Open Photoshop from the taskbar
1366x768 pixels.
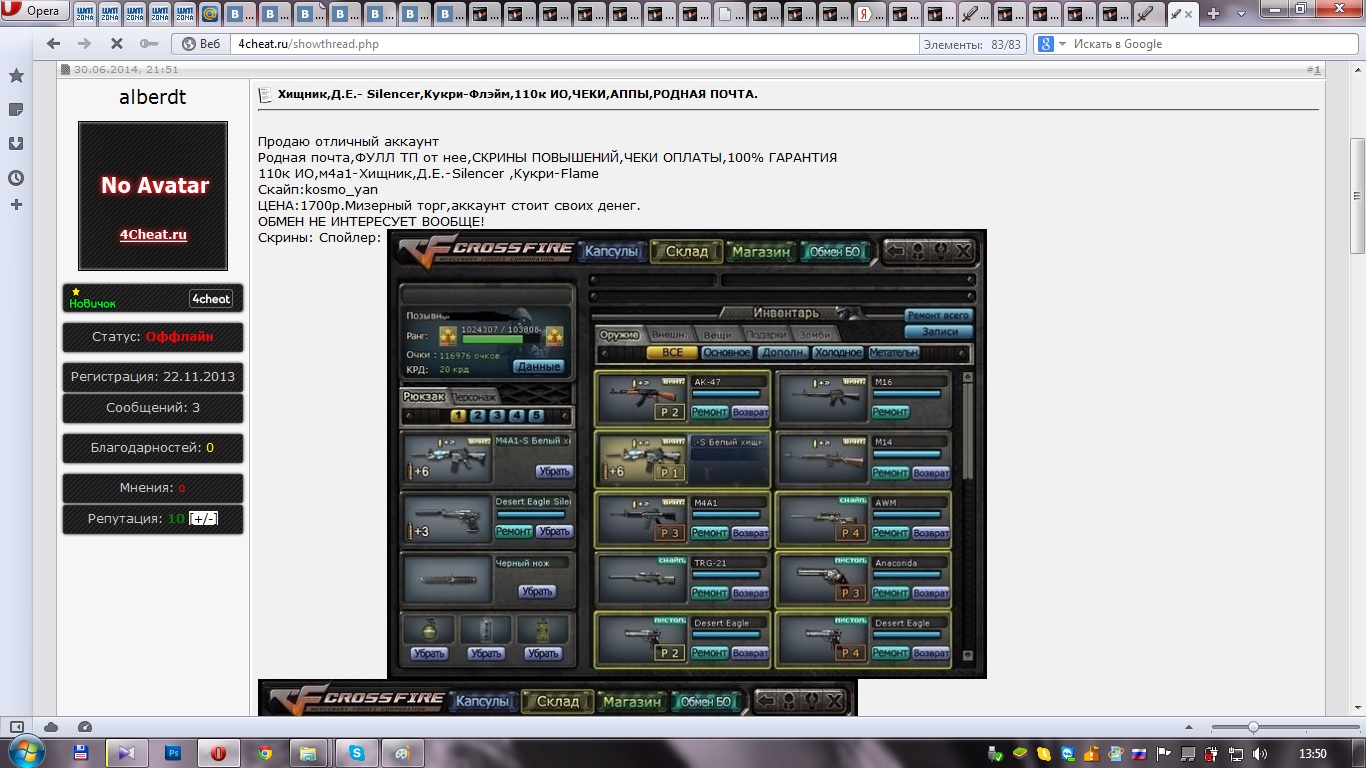click(x=173, y=752)
